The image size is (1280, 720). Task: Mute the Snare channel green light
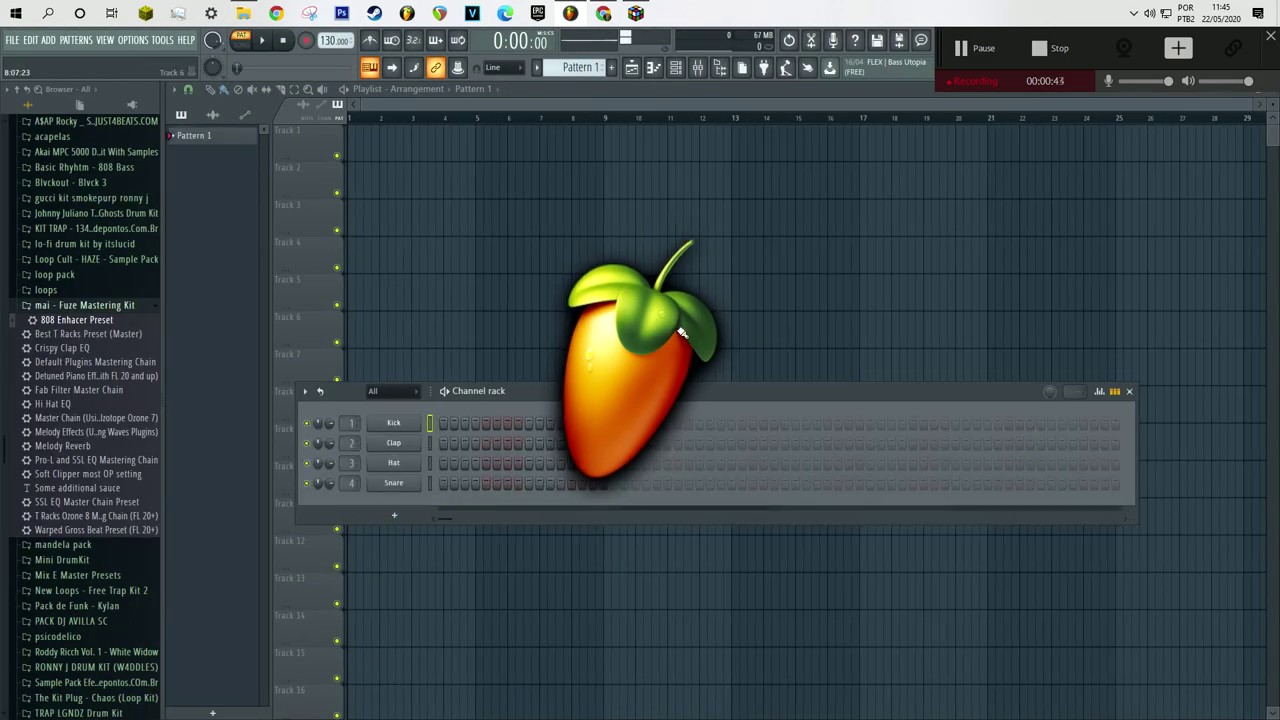pos(307,483)
